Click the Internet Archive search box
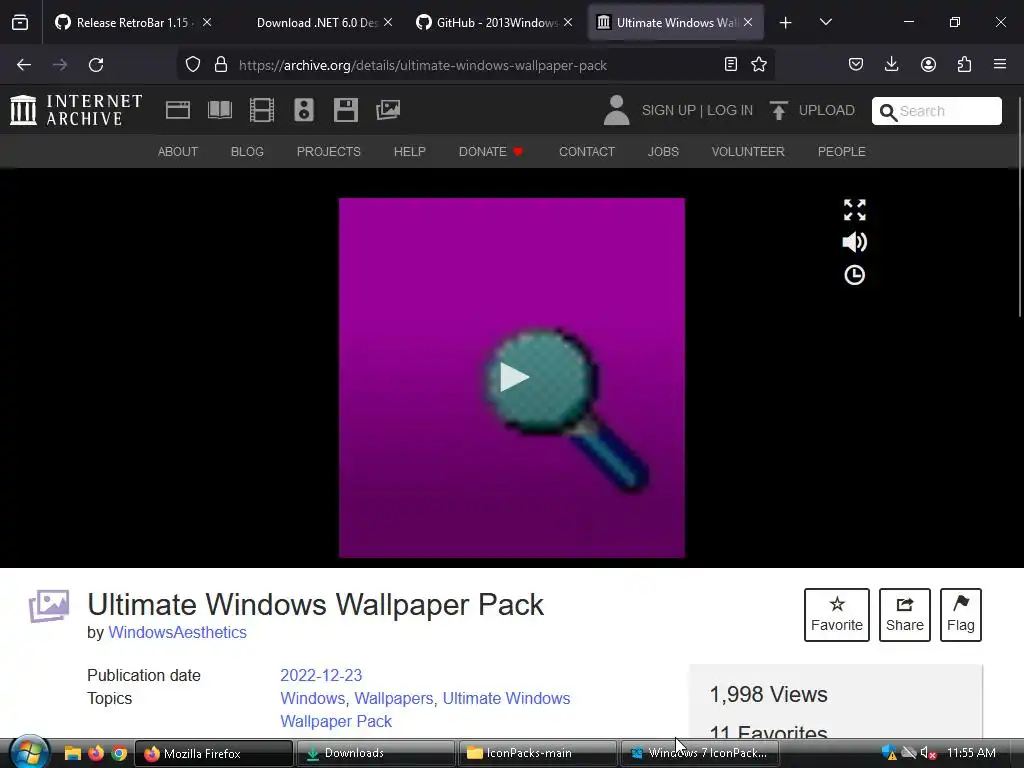This screenshot has width=1024, height=768. 936,111
